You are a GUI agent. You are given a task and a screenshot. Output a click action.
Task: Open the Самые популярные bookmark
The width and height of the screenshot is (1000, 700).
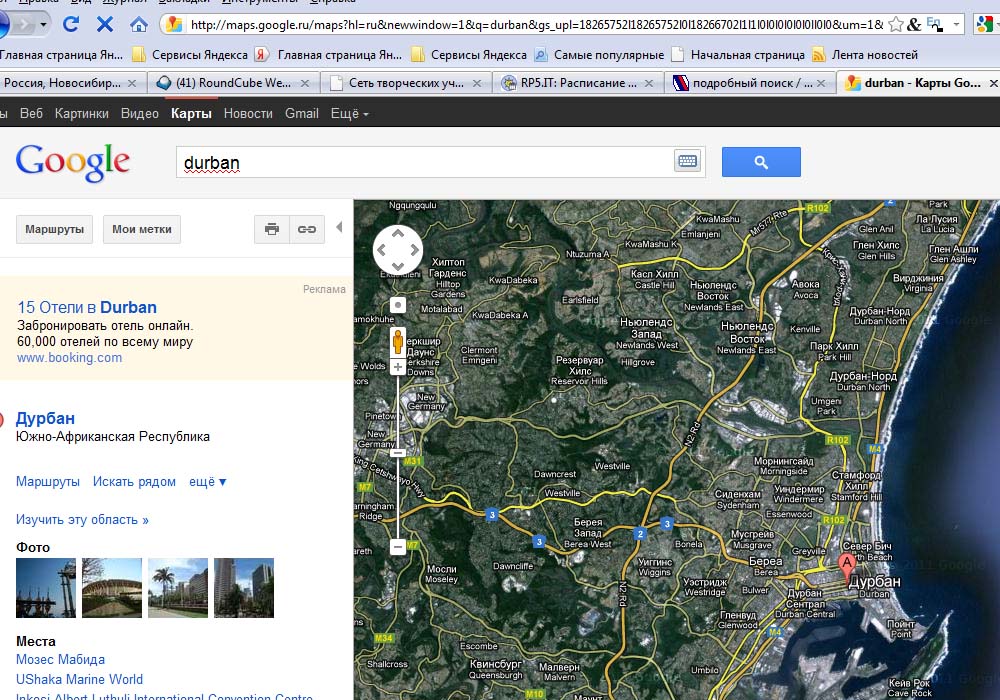tap(599, 55)
